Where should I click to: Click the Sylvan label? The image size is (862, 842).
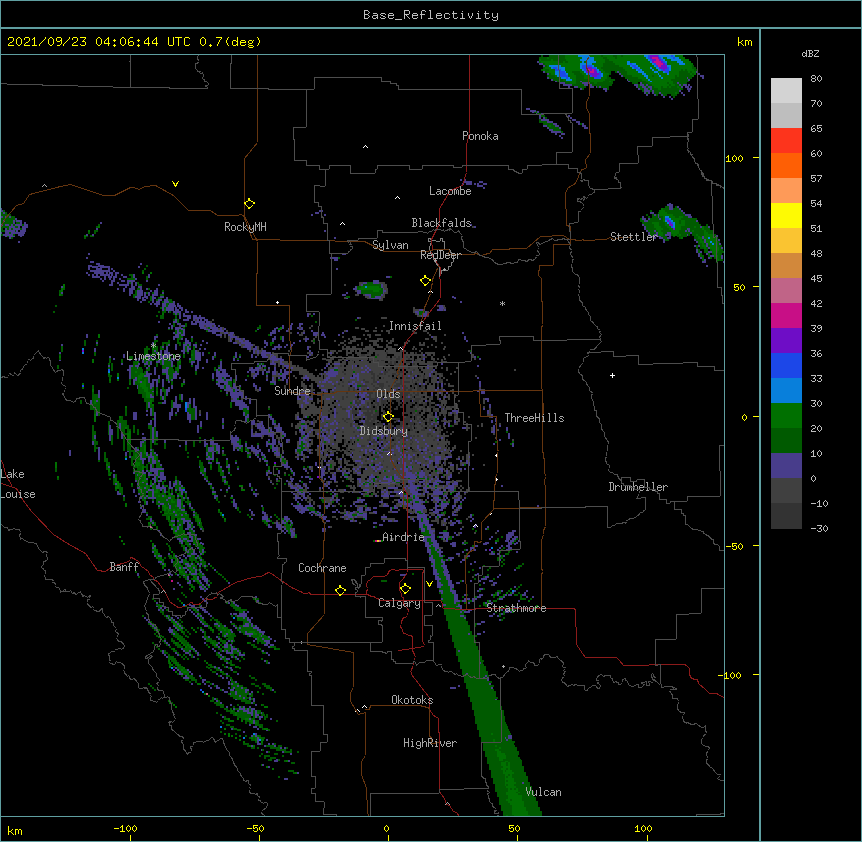(390, 245)
